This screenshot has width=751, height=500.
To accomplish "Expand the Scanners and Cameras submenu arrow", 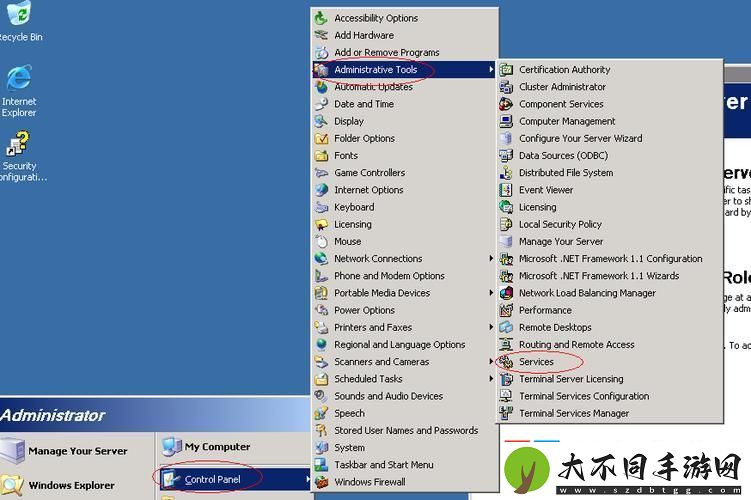I will tap(491, 362).
